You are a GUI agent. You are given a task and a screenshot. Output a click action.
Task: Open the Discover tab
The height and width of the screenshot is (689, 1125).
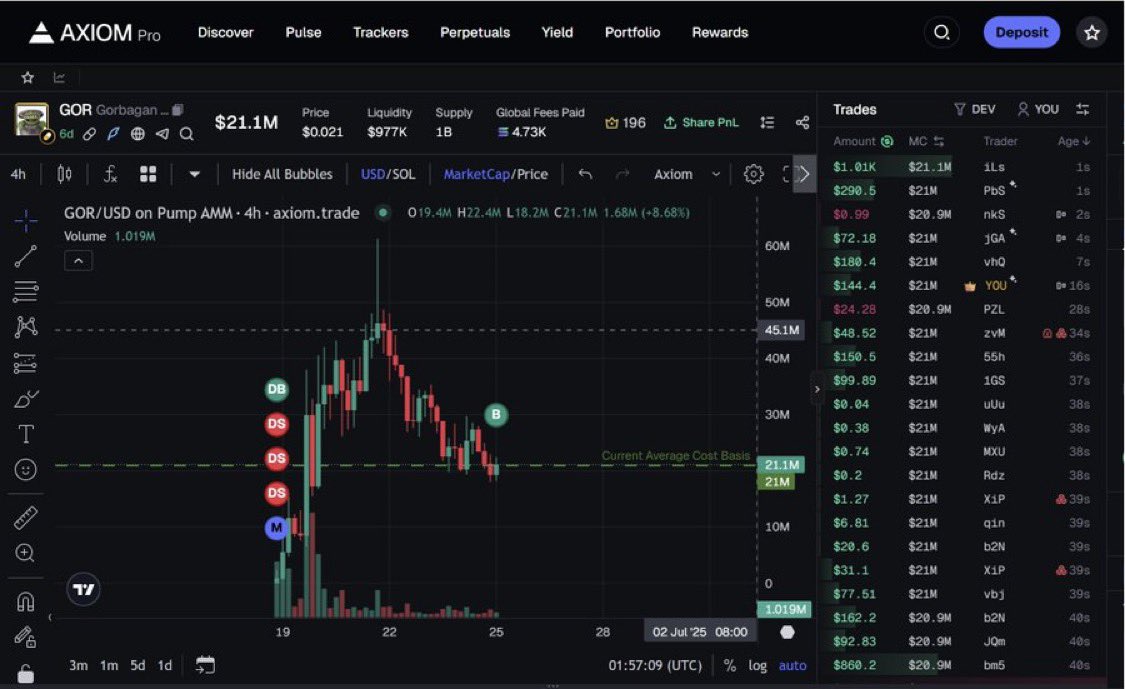225,32
